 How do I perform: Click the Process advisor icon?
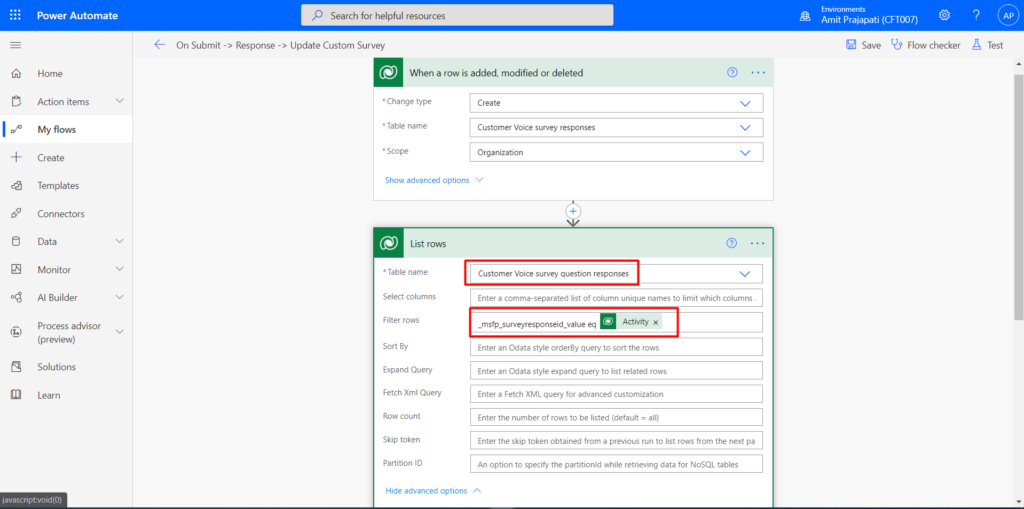coord(16,332)
